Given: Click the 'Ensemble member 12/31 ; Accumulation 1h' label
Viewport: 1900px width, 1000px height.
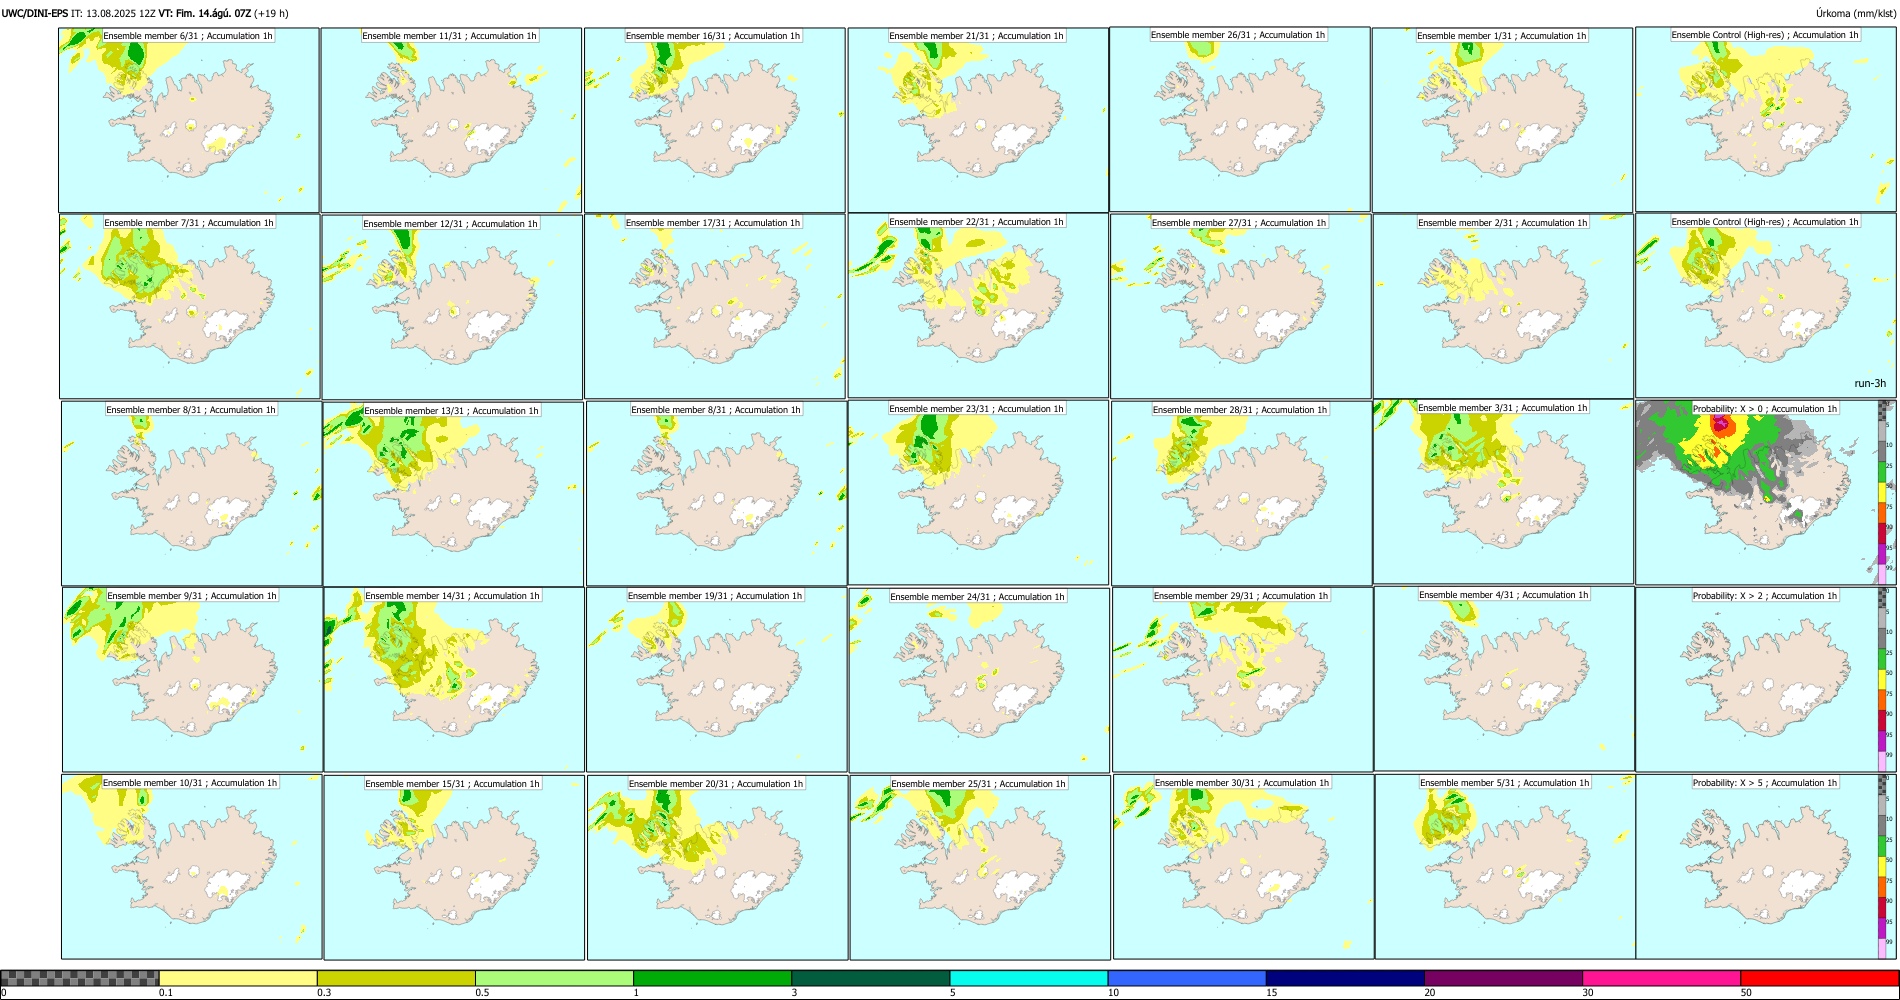Looking at the screenshot, I should [x=451, y=224].
